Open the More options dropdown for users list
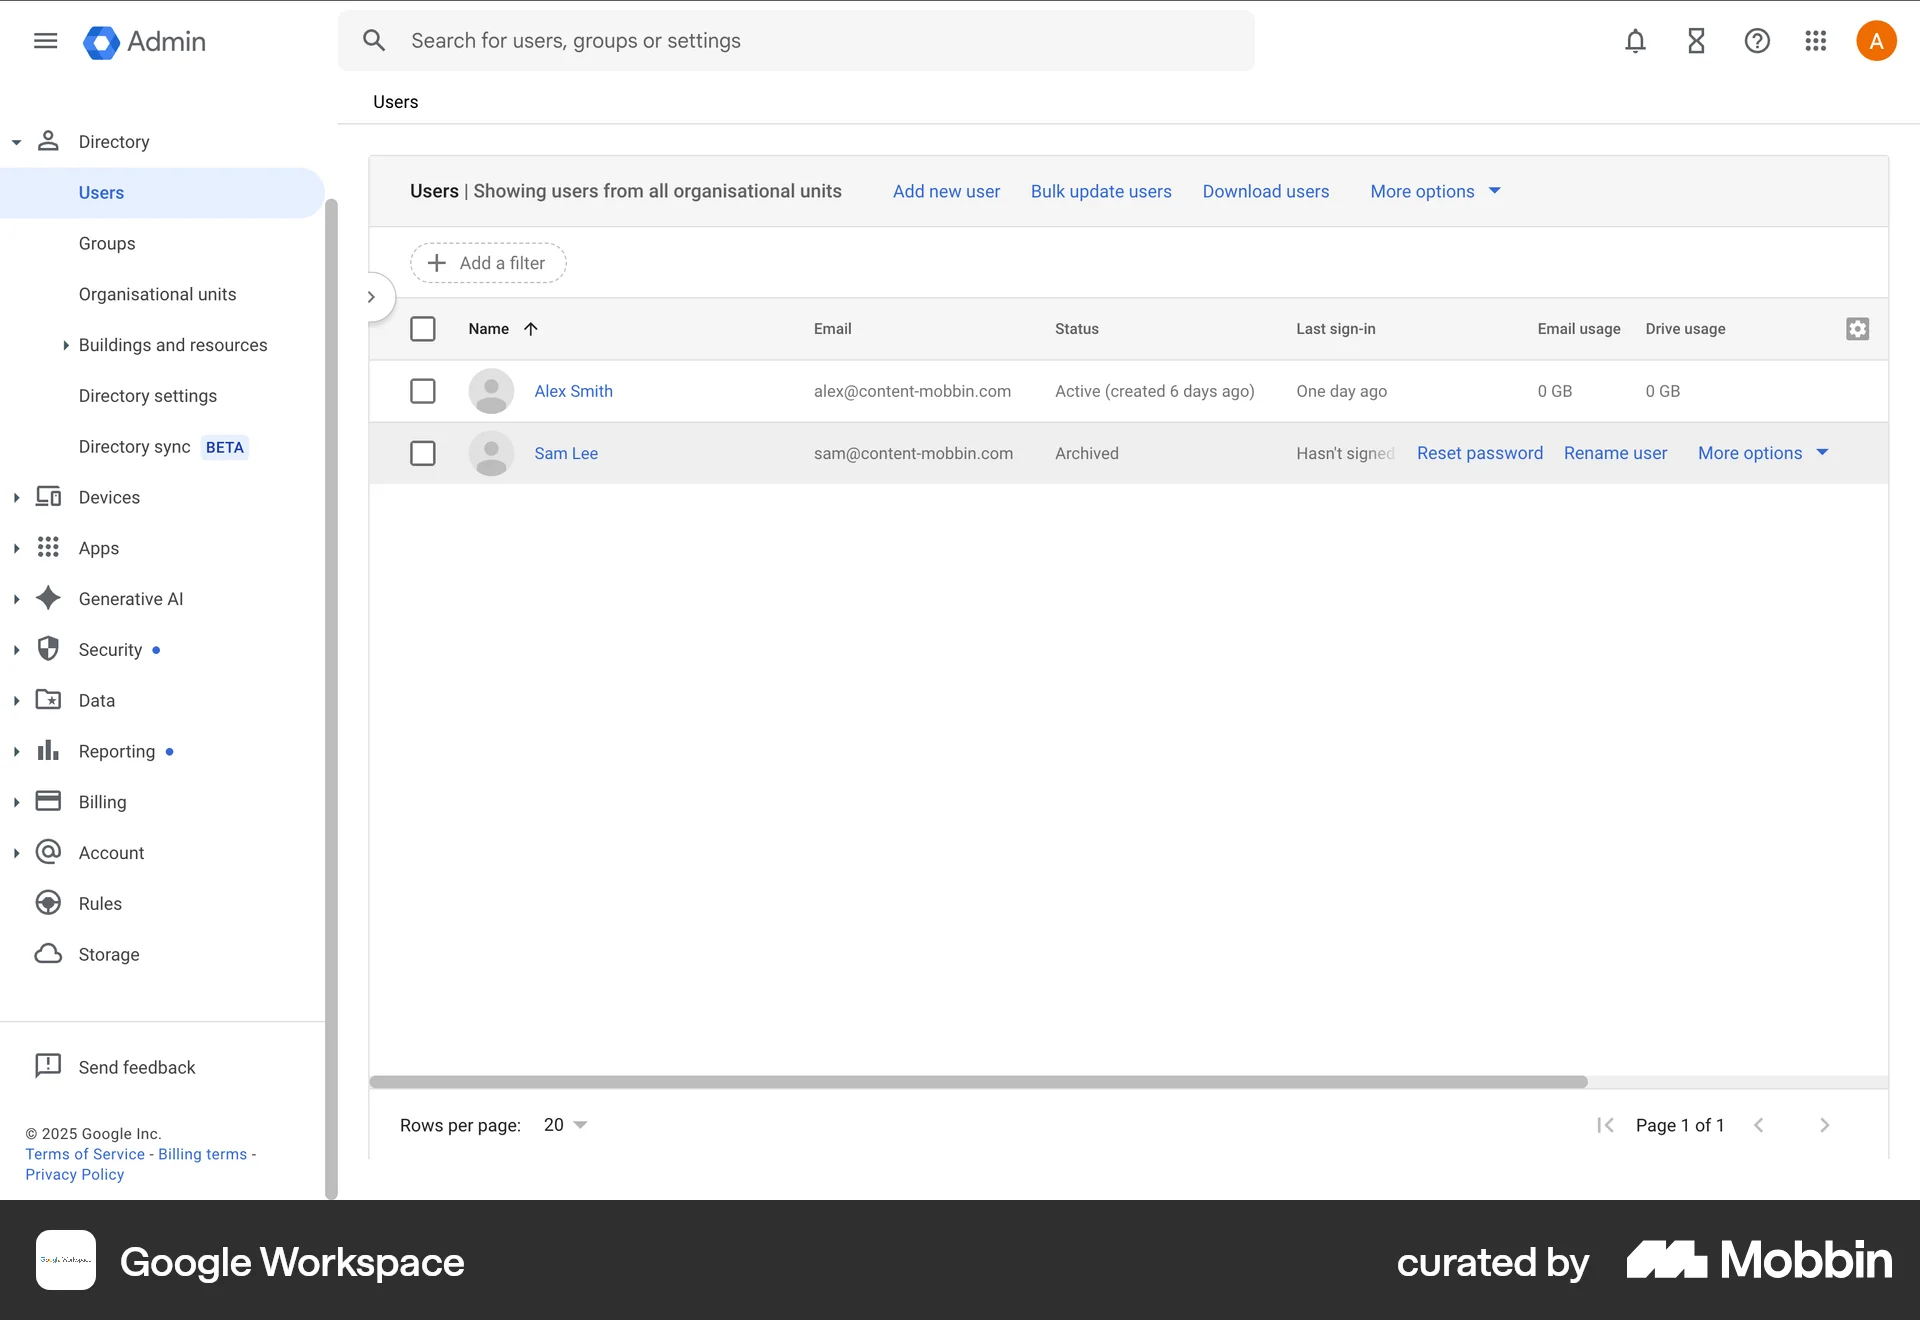The height and width of the screenshot is (1320, 1920). point(1434,191)
